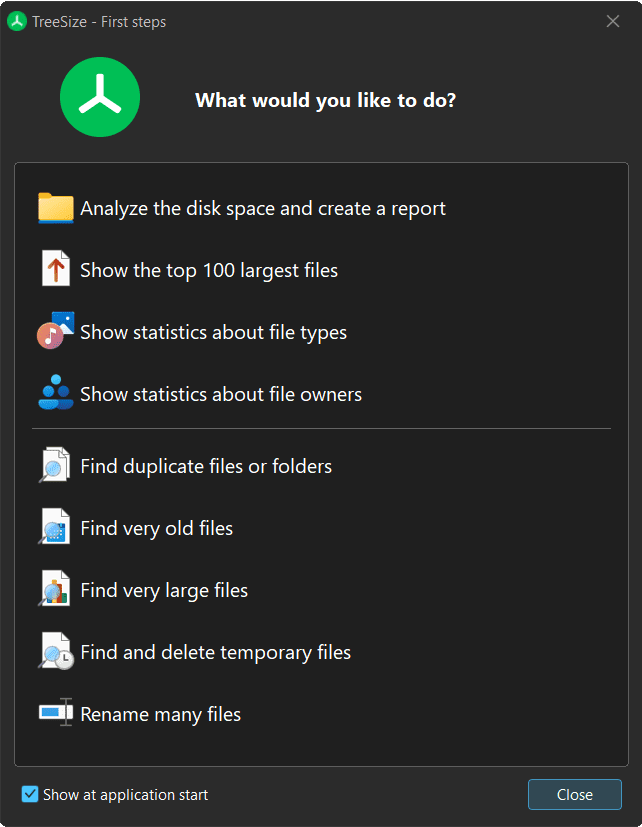Click the blue people icon for file owners
The image size is (642, 827).
click(55, 392)
